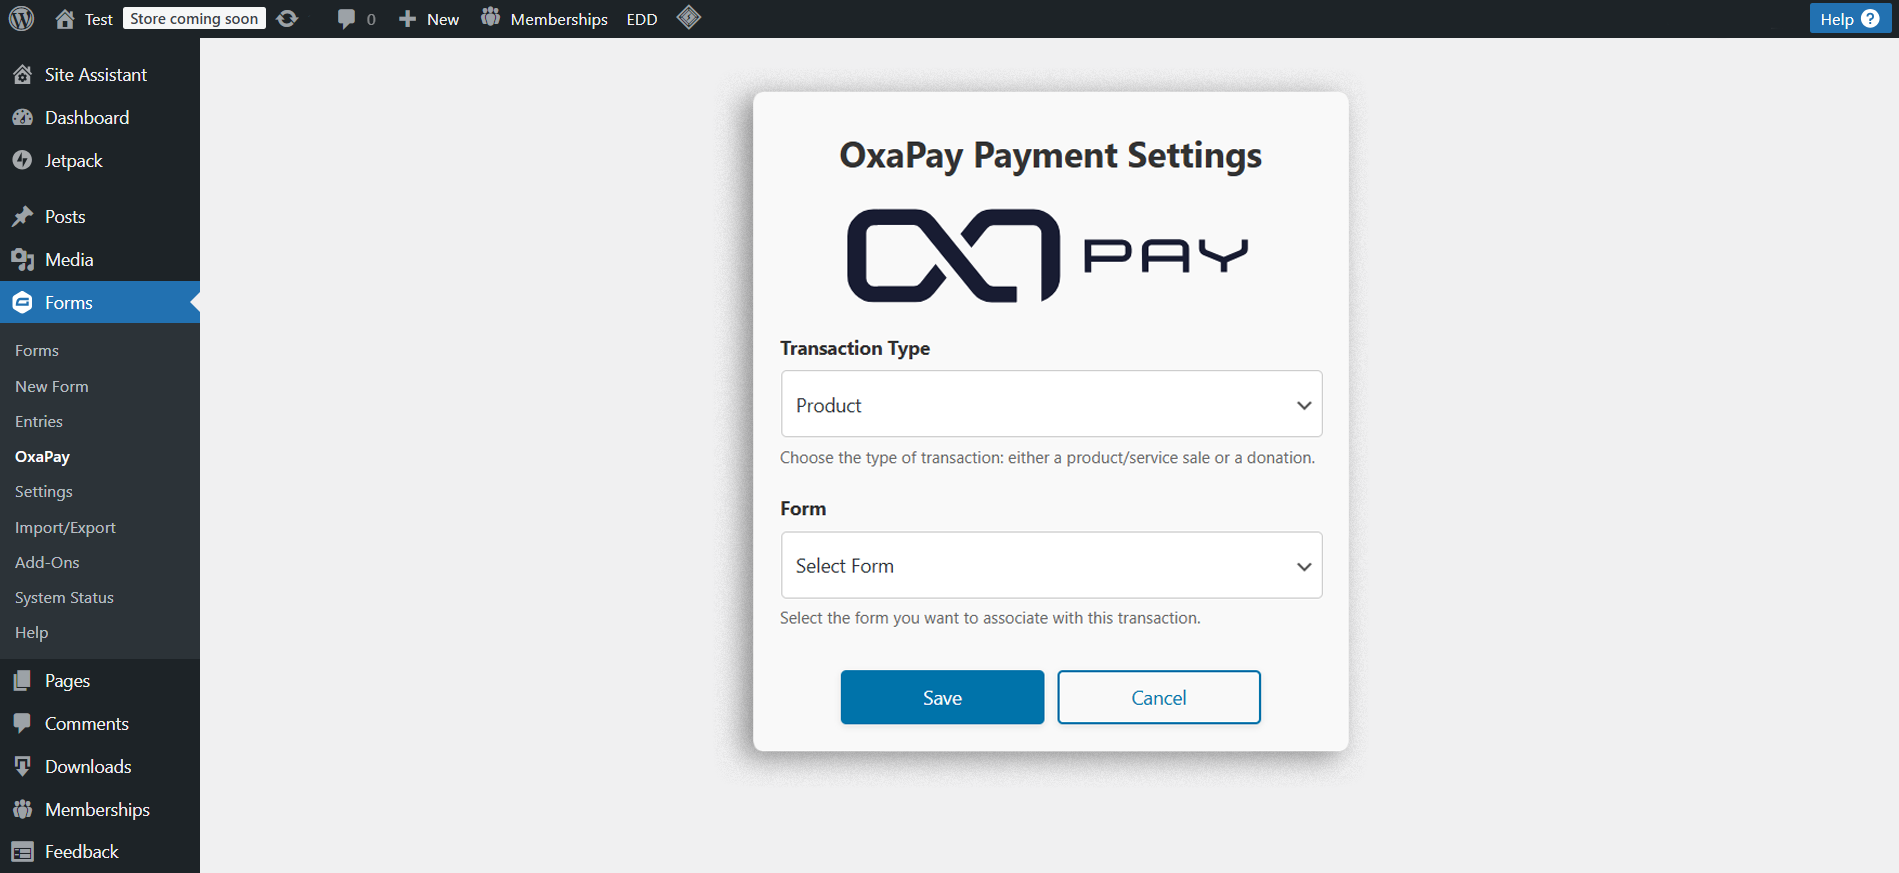Open the Select Form dropdown
The width and height of the screenshot is (1899, 873).
click(1051, 566)
